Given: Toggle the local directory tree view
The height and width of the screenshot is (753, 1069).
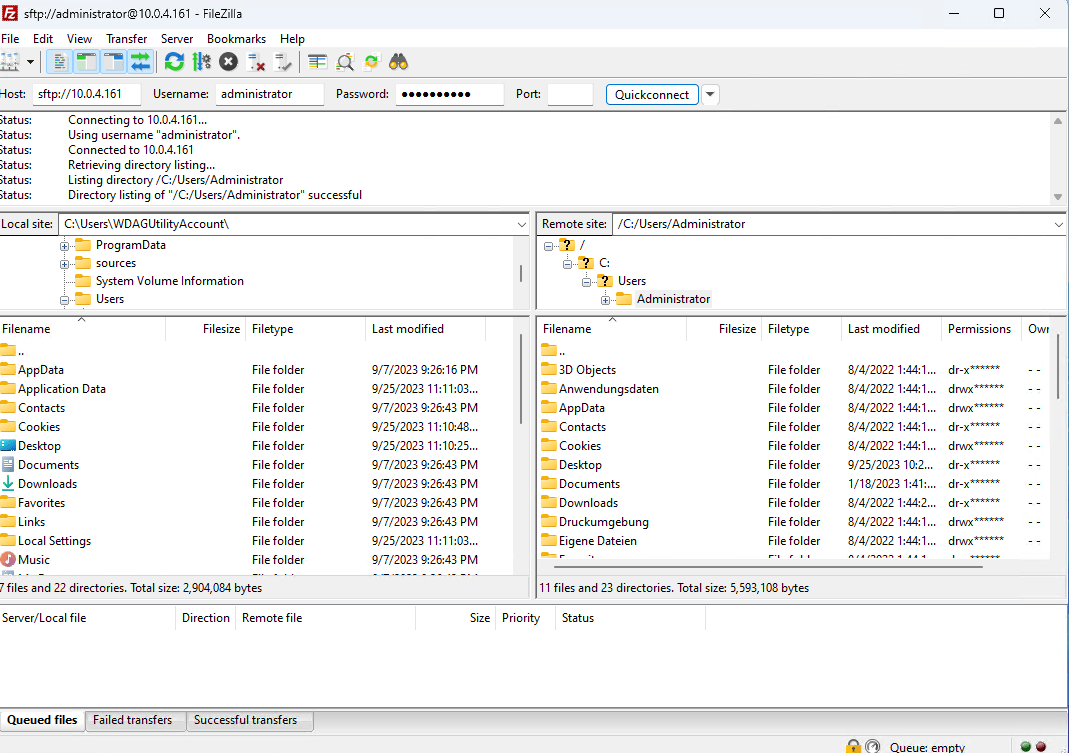Looking at the screenshot, I should pos(85,61).
